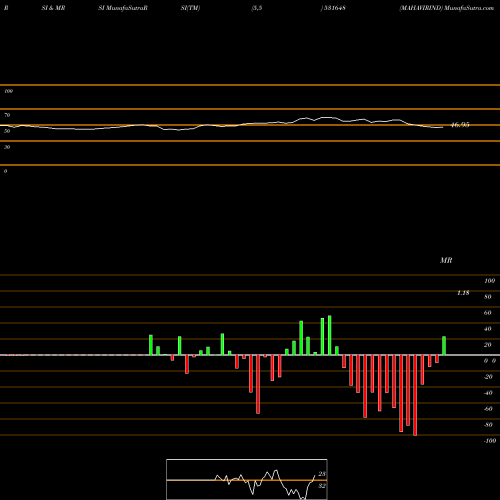Click the 40 label on histogram axis
Image resolution: width=500 pixels, height=500 pixels.
pos(488,329)
